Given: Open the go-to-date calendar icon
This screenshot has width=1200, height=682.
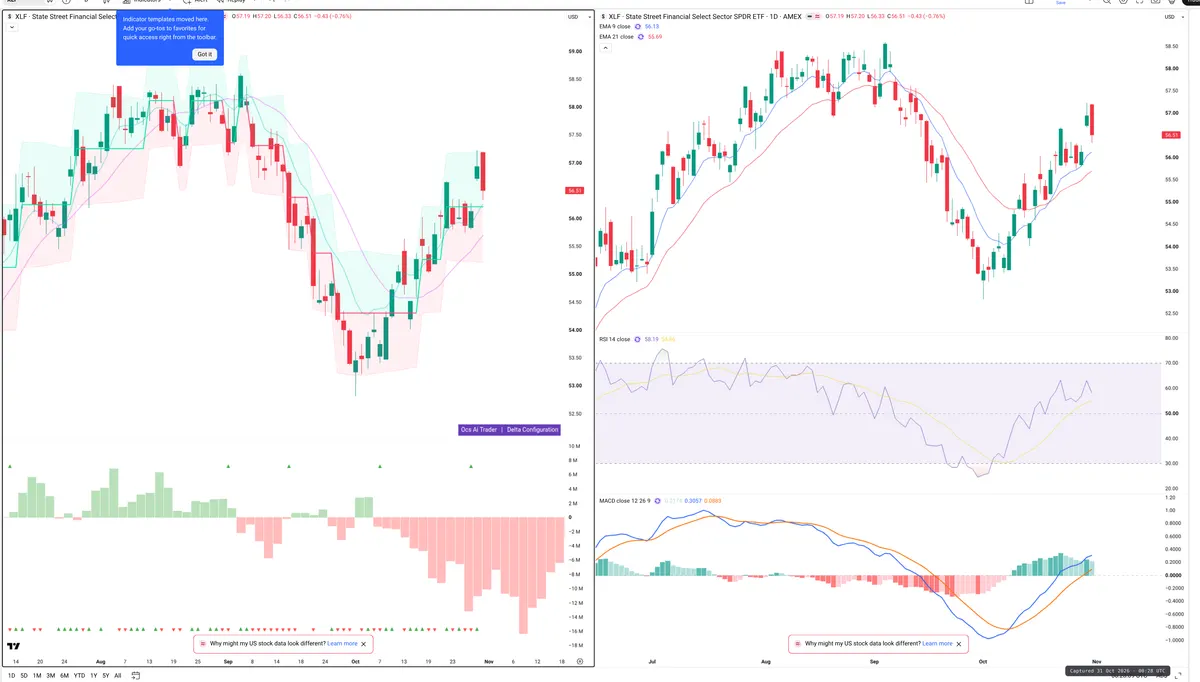Looking at the screenshot, I should [135, 676].
